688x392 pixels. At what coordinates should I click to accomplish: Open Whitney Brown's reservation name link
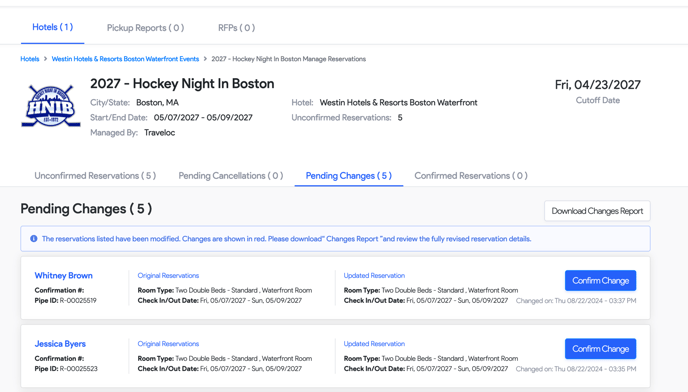pos(64,276)
